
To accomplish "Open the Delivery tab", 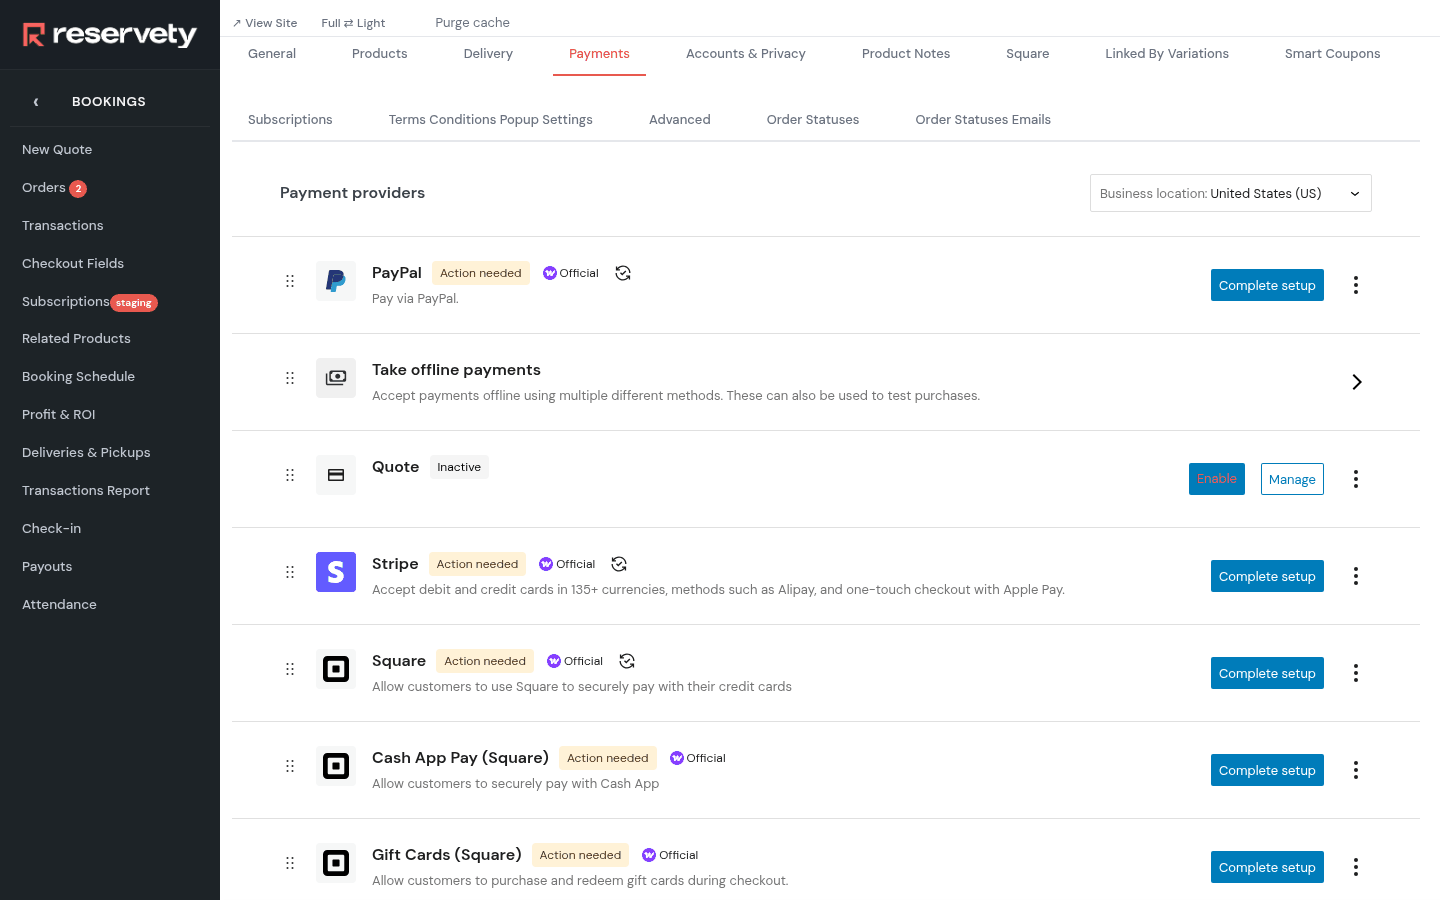I will (488, 54).
